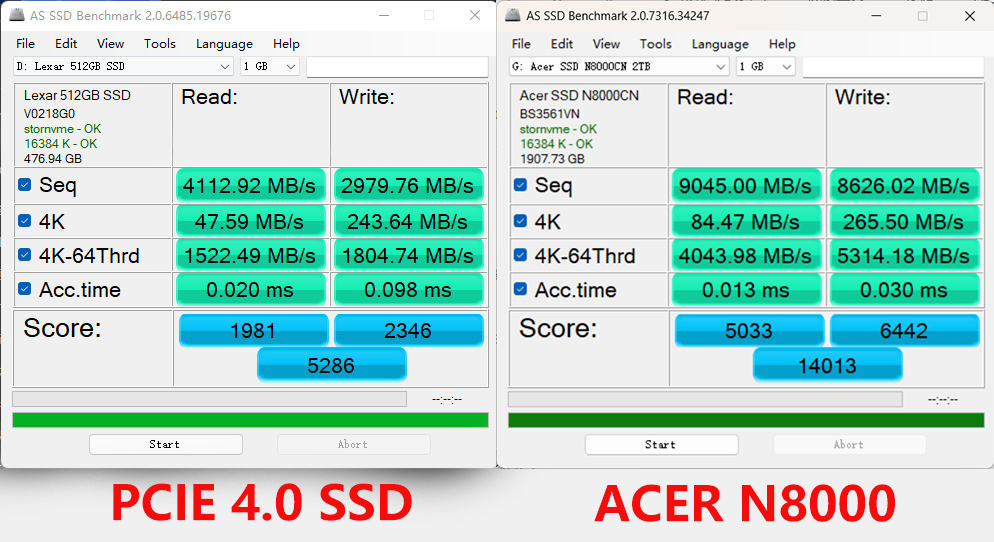Uncheck the Seq test in the Lexar window
This screenshot has width=994, height=542.
(24, 185)
